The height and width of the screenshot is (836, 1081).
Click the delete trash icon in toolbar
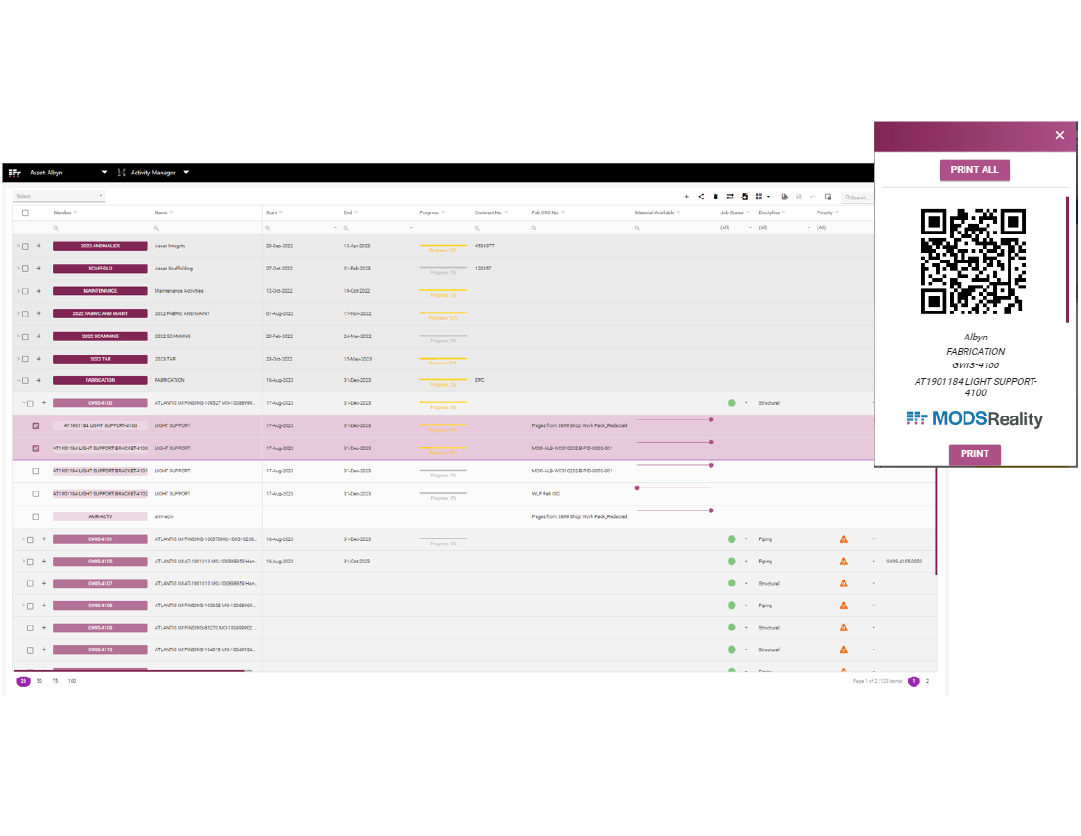[x=716, y=196]
